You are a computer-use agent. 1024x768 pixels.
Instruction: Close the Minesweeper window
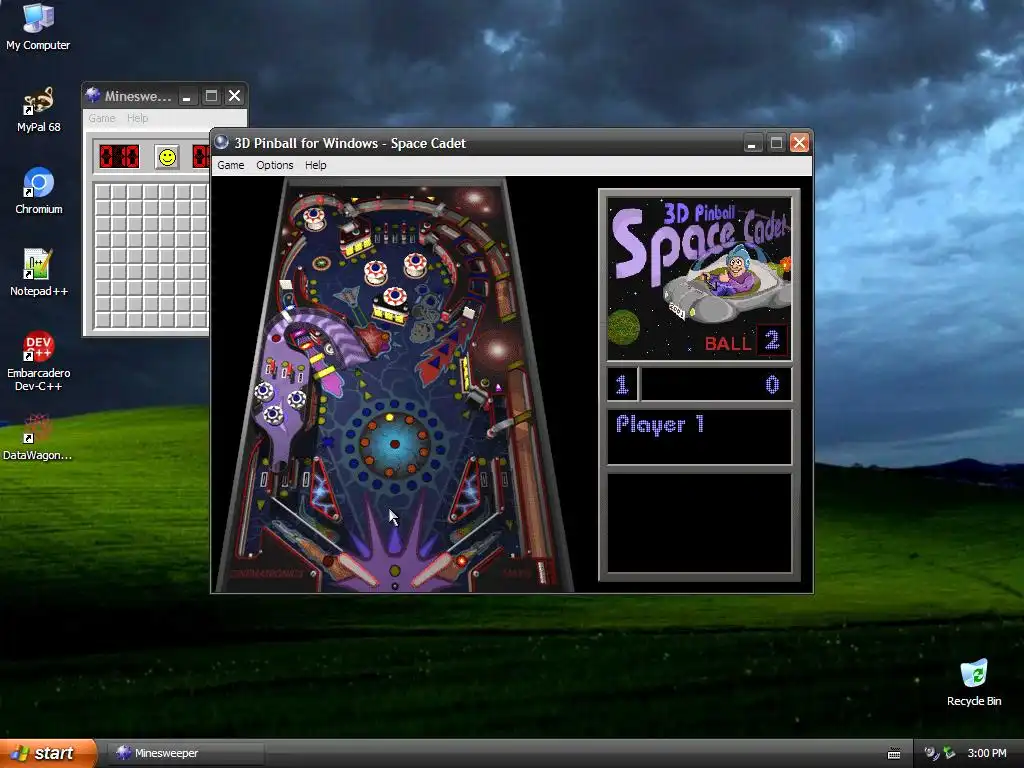(x=234, y=96)
